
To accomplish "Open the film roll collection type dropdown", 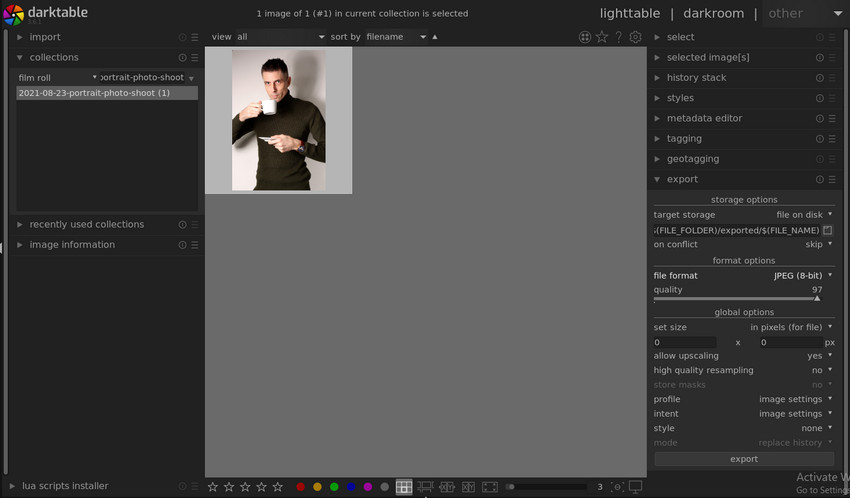I will tap(57, 77).
